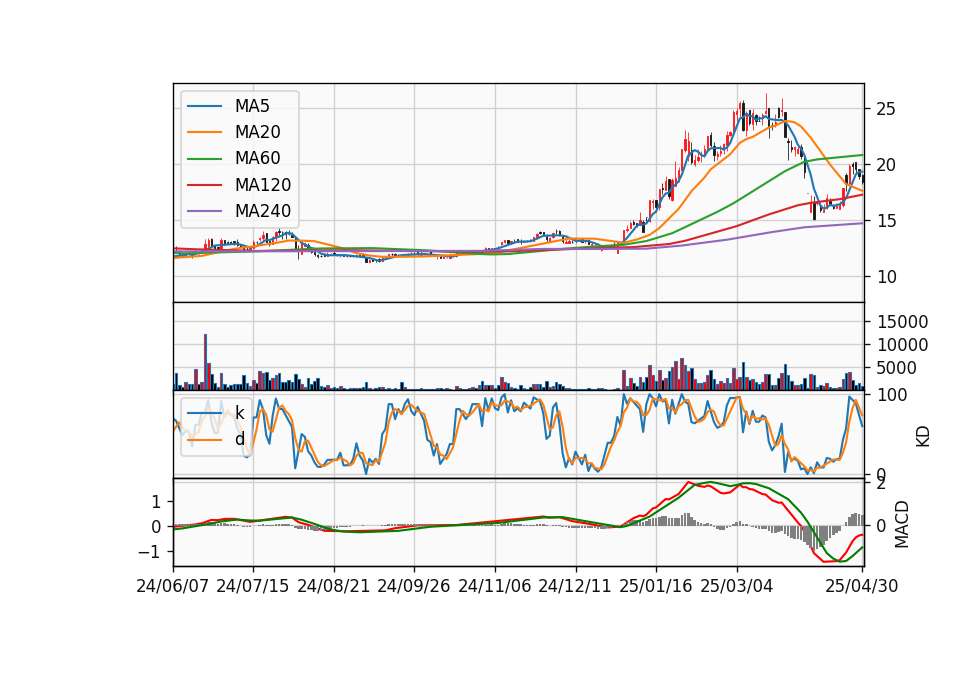Click the MA120 legend label
This screenshot has height=690, width=960.
pos(263,185)
